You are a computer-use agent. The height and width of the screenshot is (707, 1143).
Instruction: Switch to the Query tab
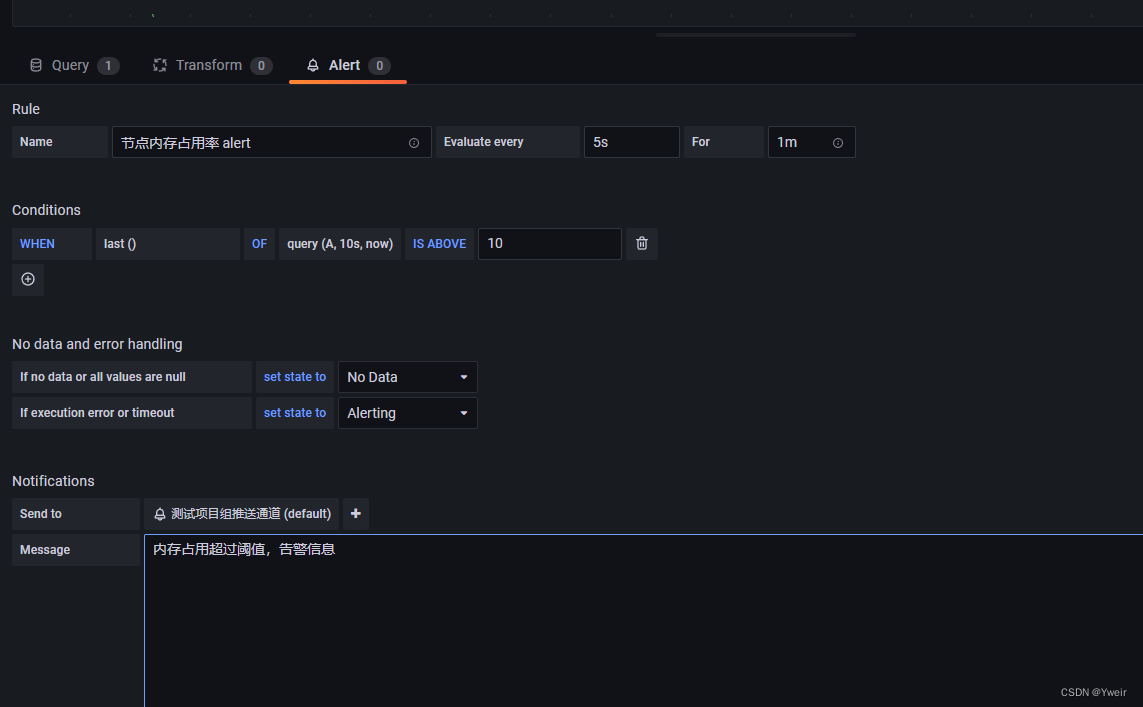(x=70, y=64)
